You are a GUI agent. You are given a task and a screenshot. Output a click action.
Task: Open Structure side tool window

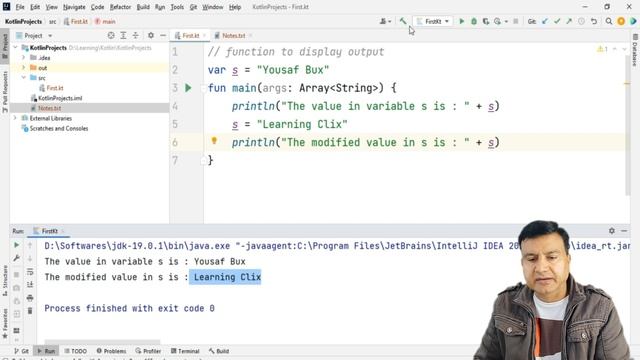point(5,281)
